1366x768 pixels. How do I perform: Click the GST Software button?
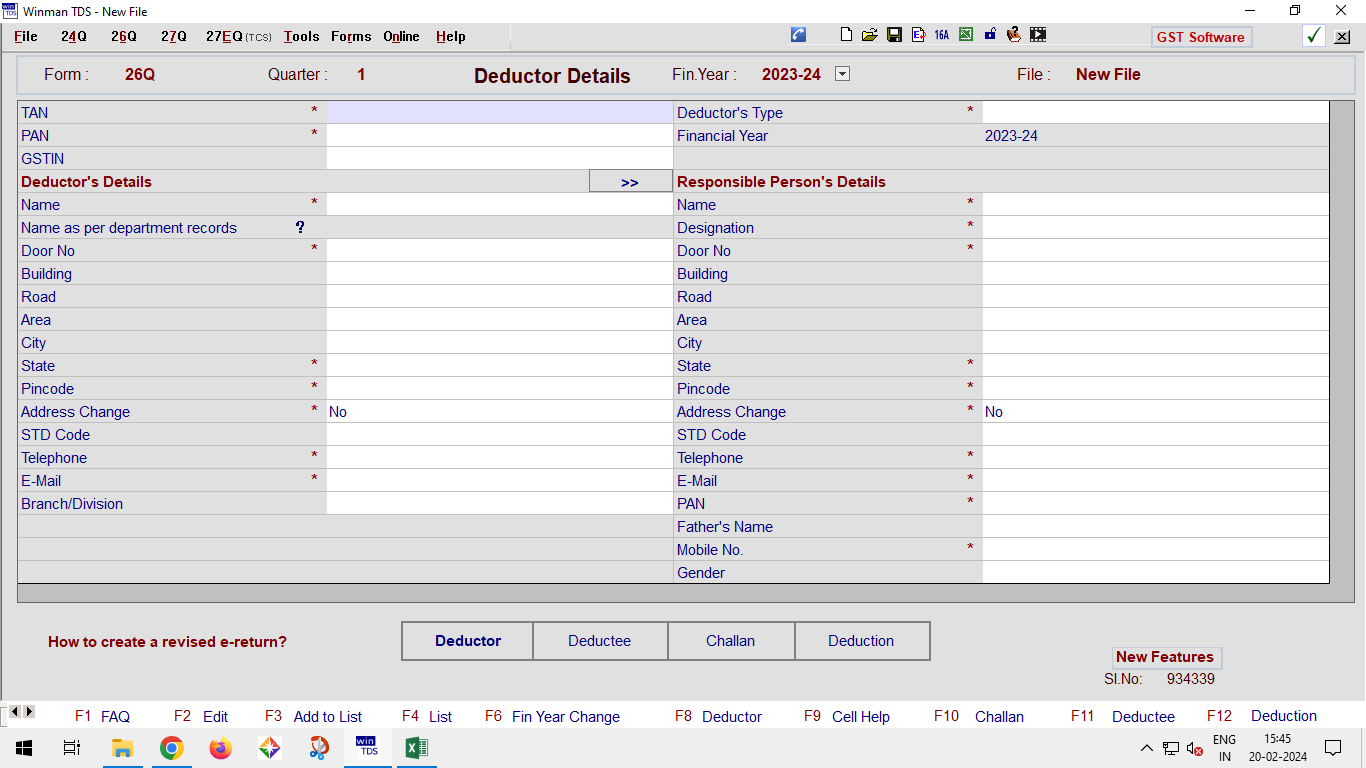pos(1200,37)
